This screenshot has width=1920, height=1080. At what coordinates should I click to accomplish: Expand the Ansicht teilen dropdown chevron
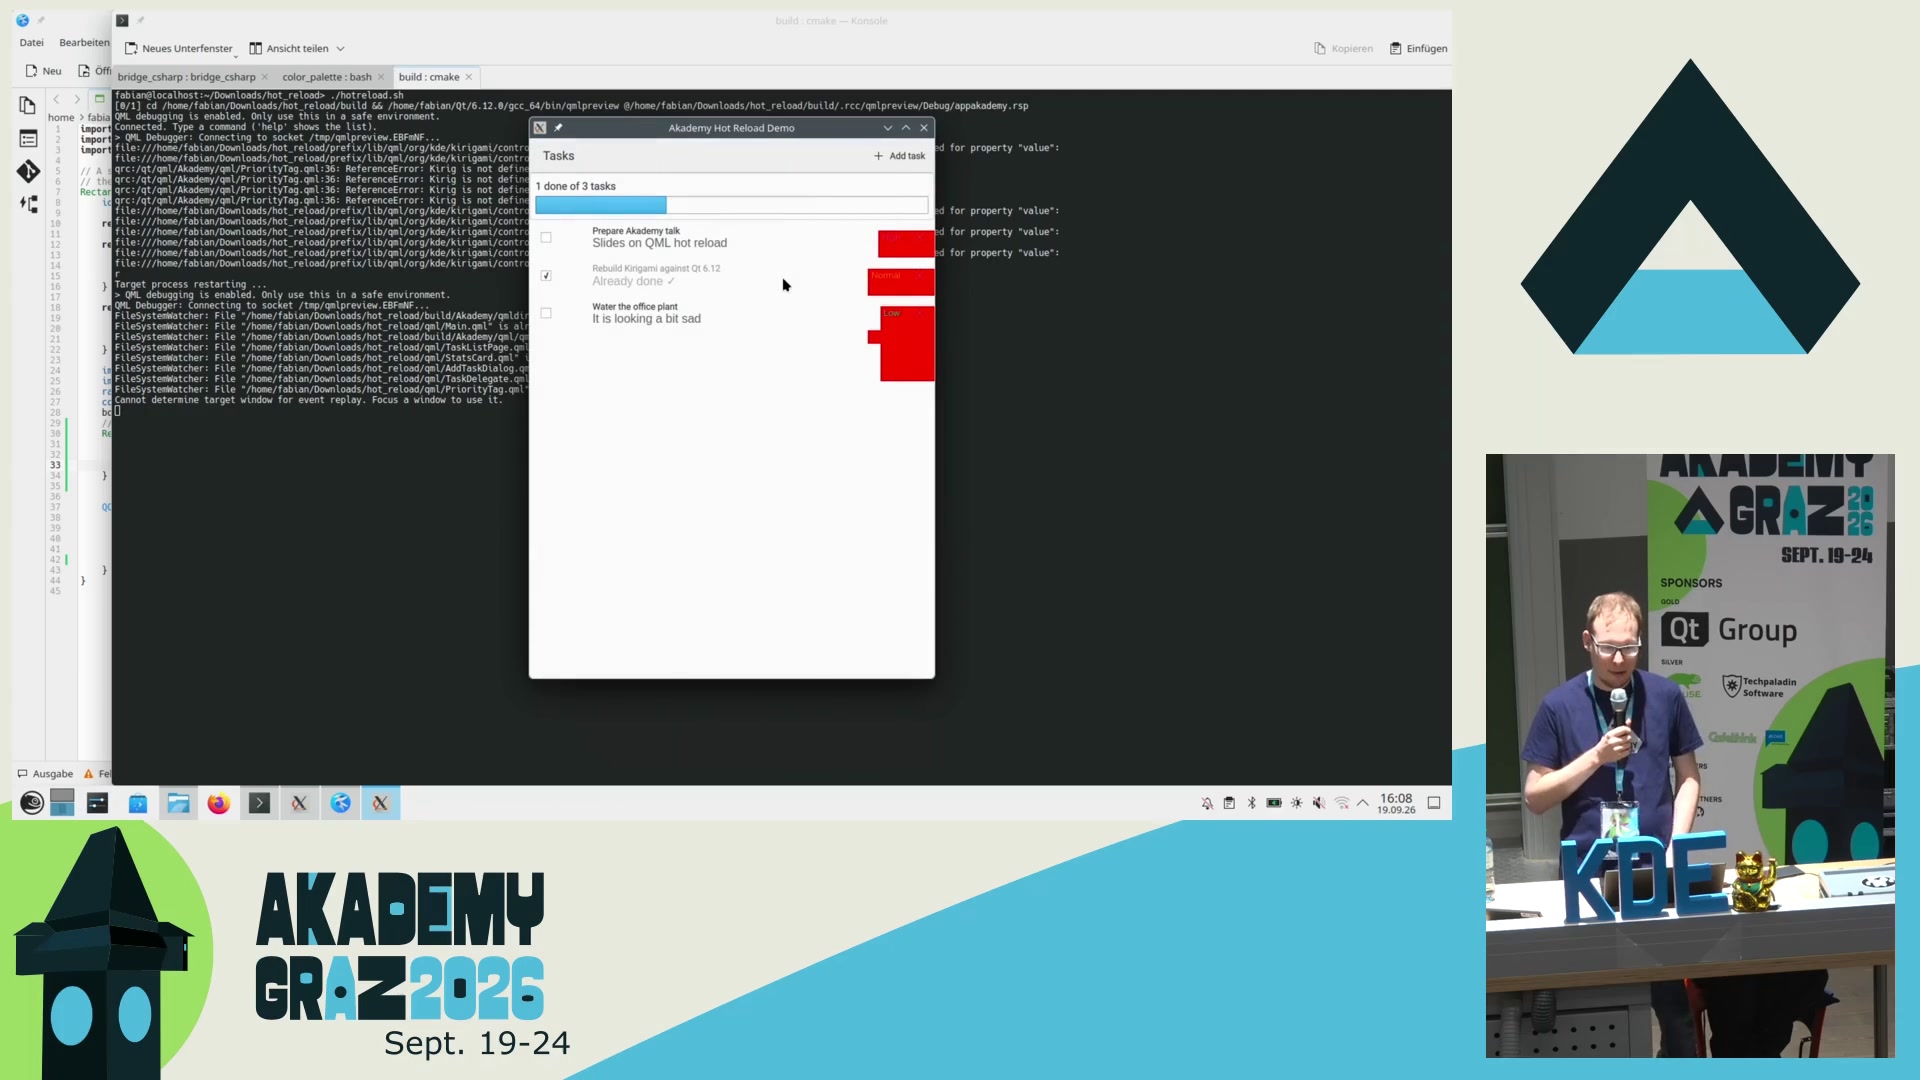[x=340, y=48]
